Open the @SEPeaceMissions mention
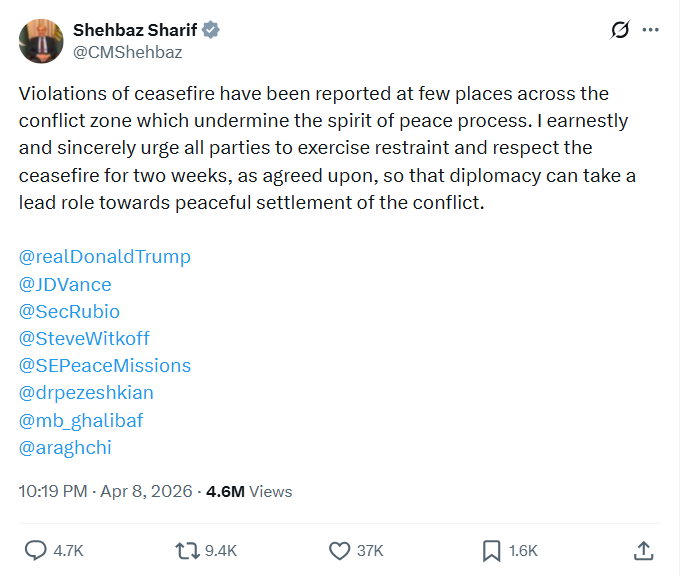 (105, 365)
